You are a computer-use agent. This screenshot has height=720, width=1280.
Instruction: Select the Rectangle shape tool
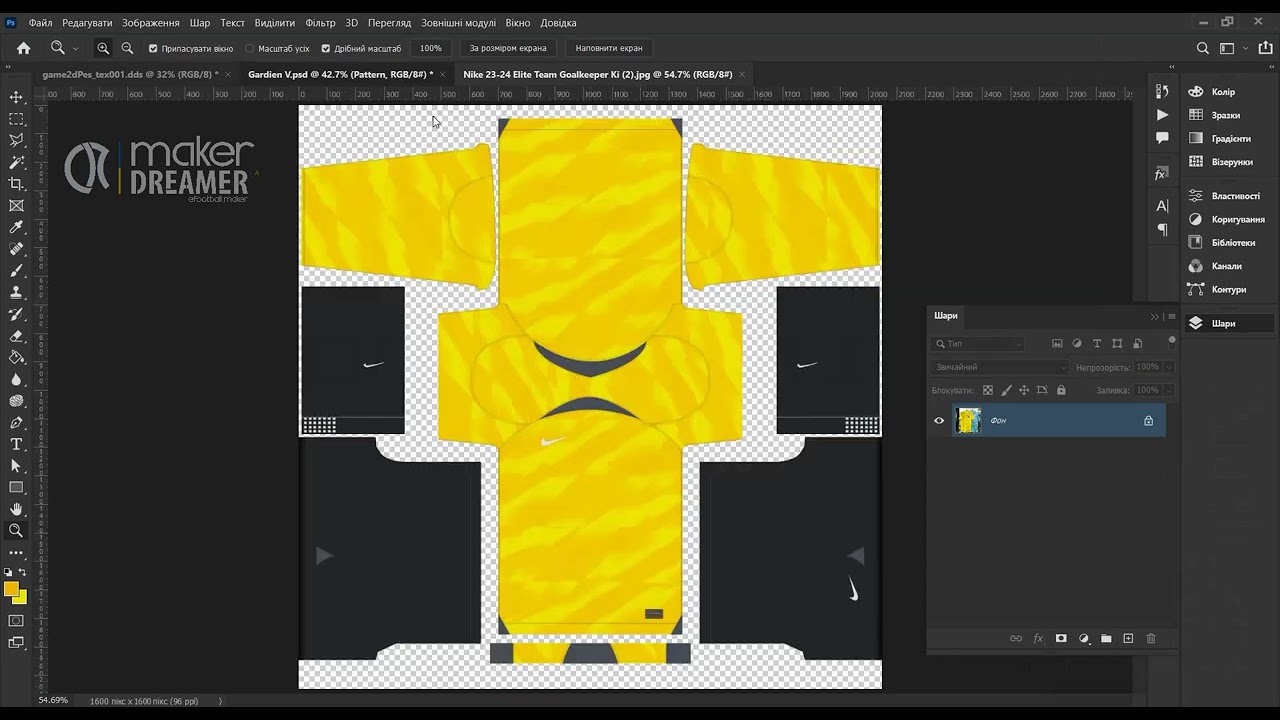pyautogui.click(x=16, y=487)
